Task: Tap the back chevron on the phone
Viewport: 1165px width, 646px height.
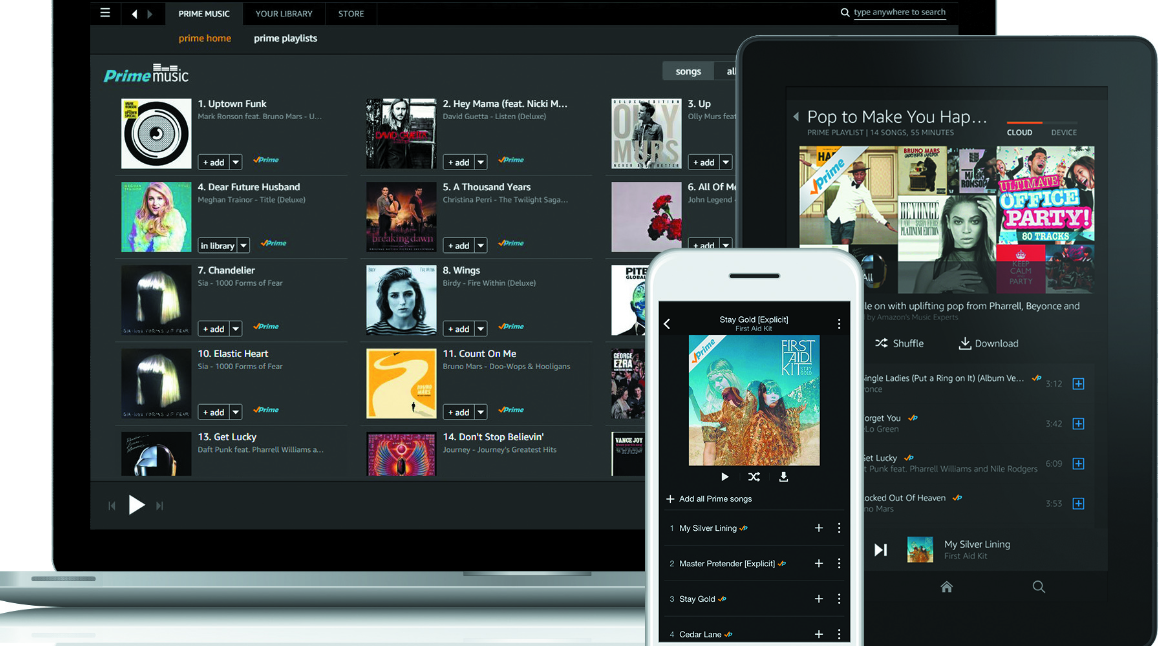Action: pyautogui.click(x=667, y=323)
